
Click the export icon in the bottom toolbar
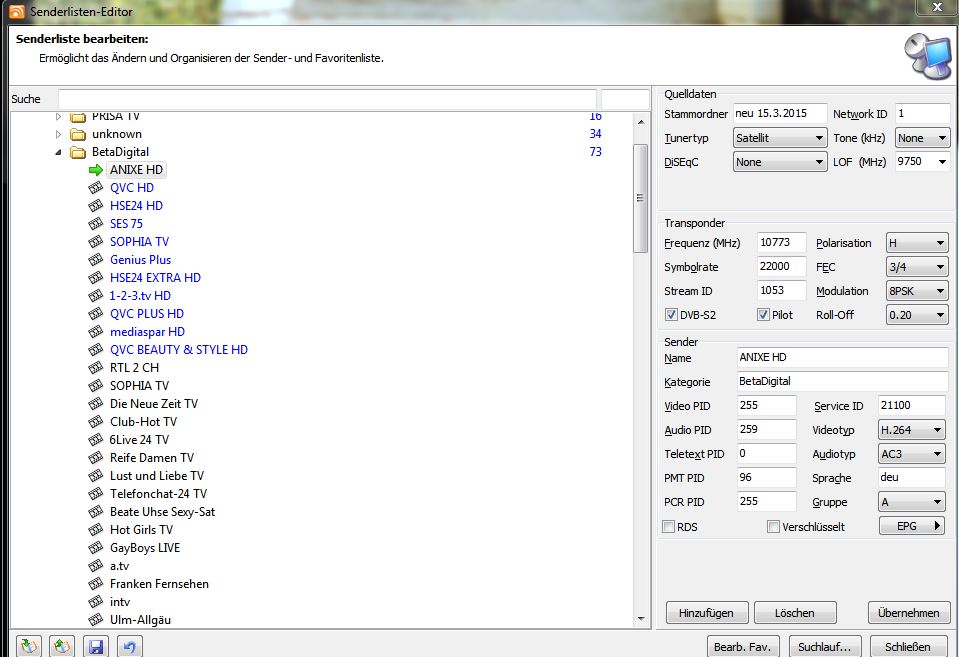pyautogui.click(x=62, y=646)
